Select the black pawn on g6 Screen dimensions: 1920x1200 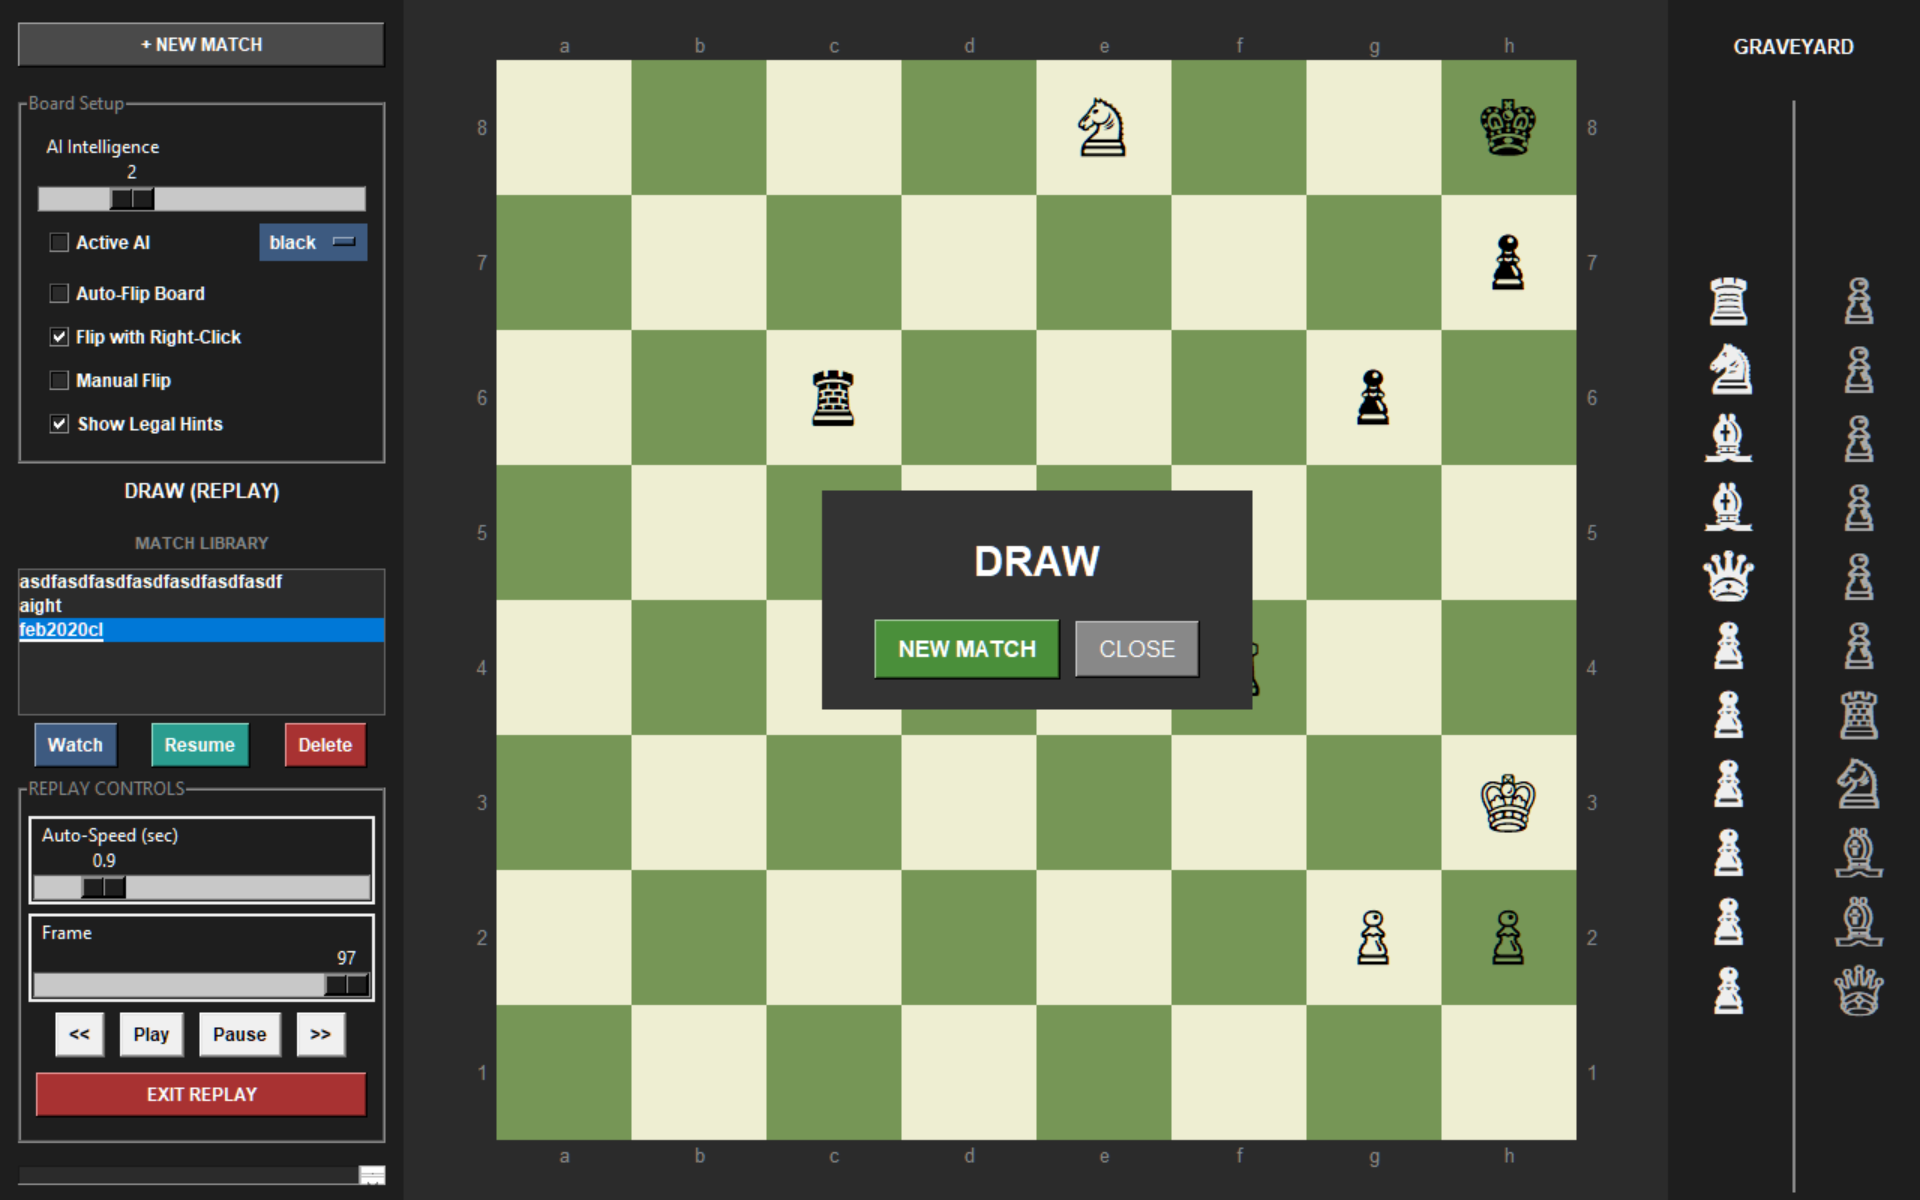1373,398
